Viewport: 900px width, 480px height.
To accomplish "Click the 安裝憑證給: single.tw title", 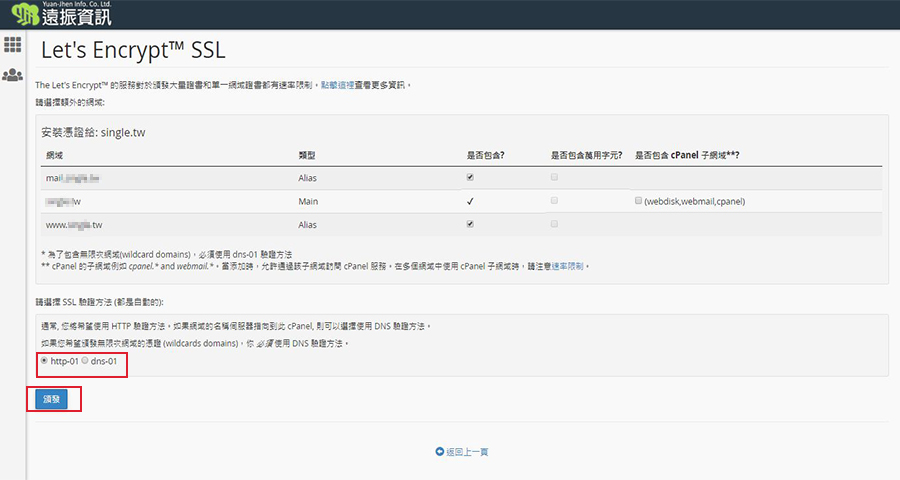I will [x=94, y=133].
